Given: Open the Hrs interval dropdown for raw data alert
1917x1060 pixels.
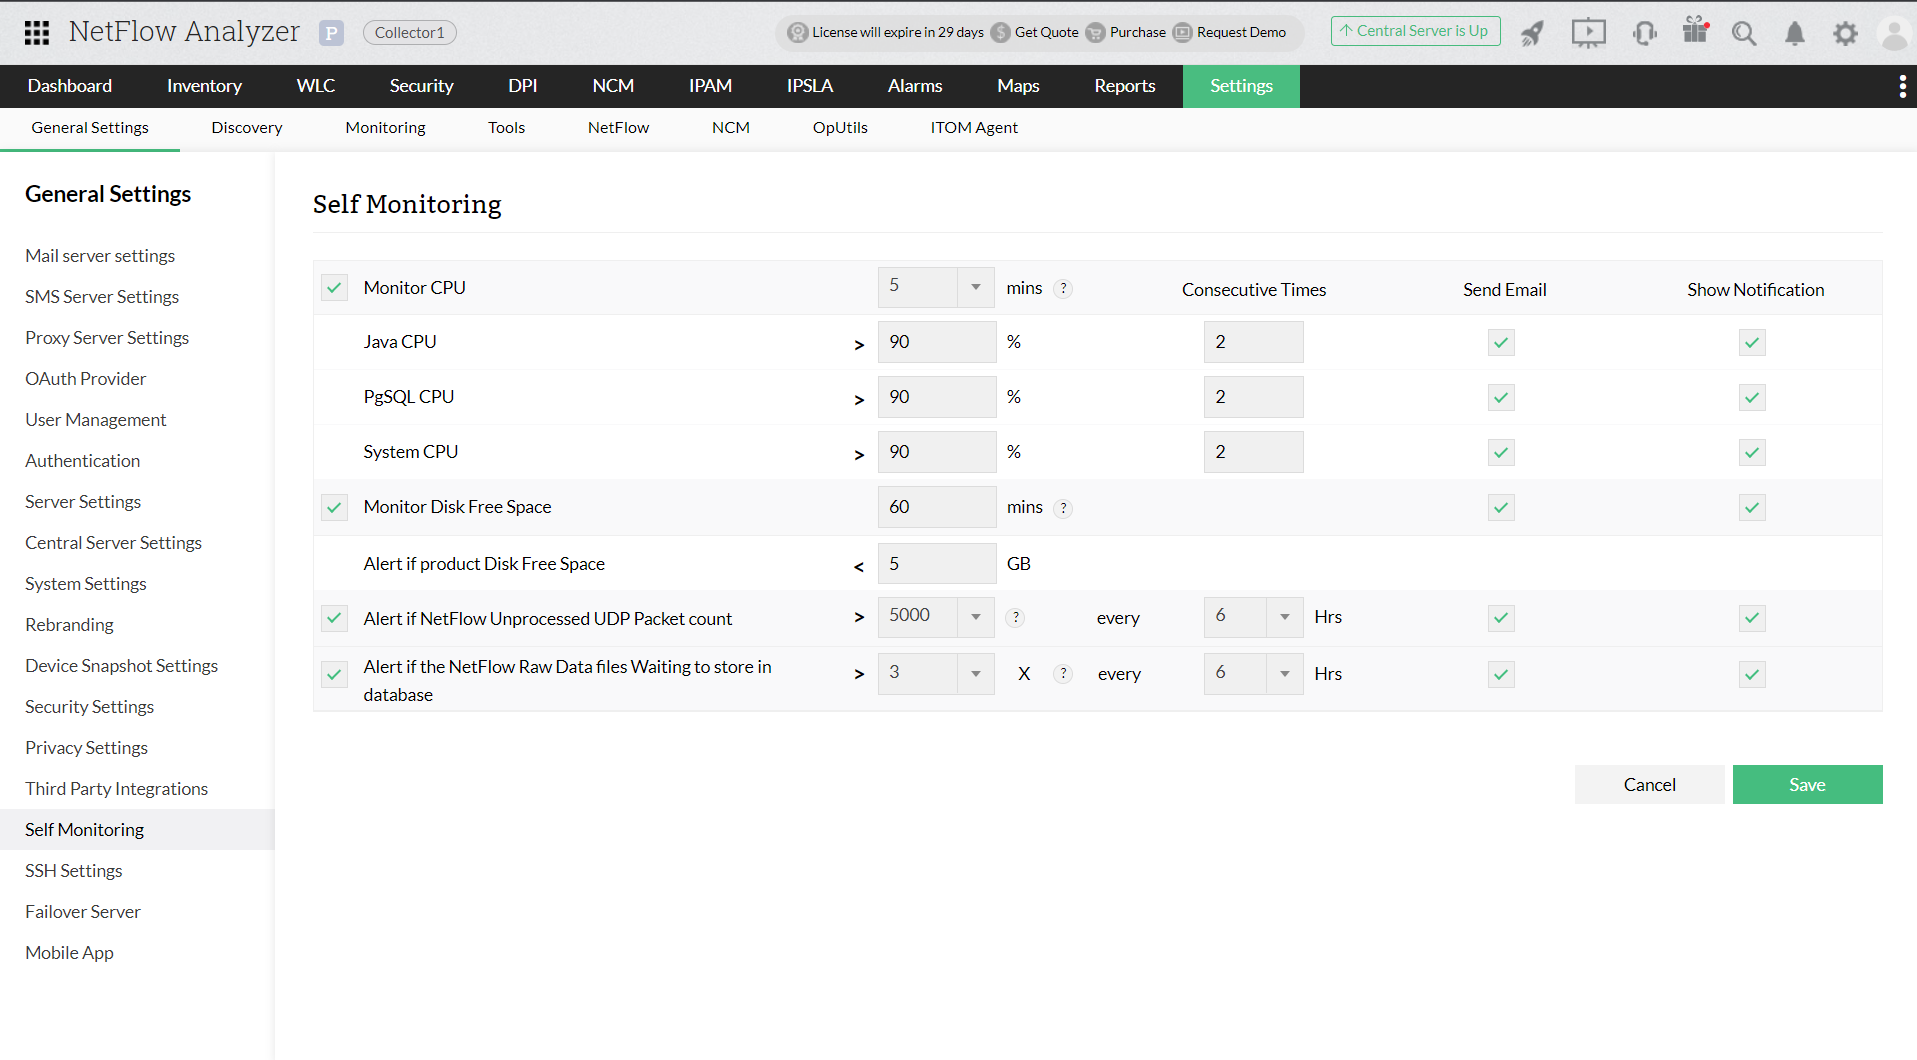Looking at the screenshot, I should pyautogui.click(x=1285, y=673).
